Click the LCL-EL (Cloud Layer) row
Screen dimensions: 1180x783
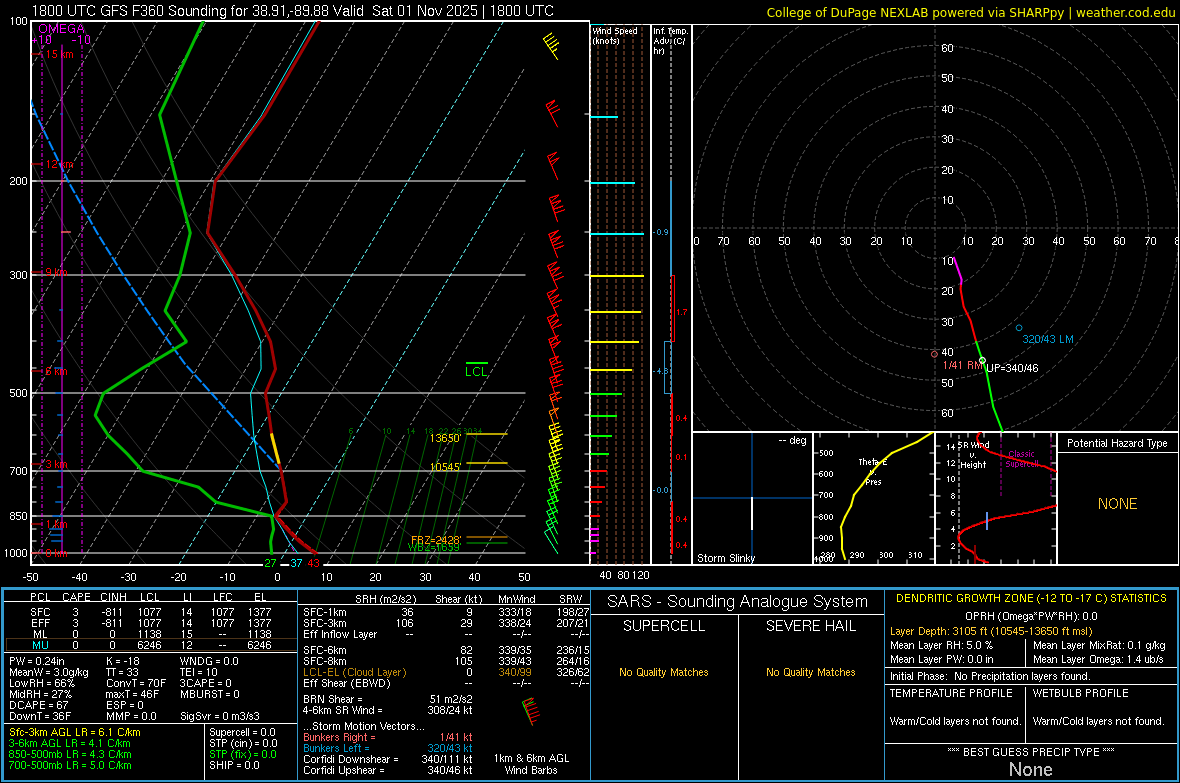[446, 672]
